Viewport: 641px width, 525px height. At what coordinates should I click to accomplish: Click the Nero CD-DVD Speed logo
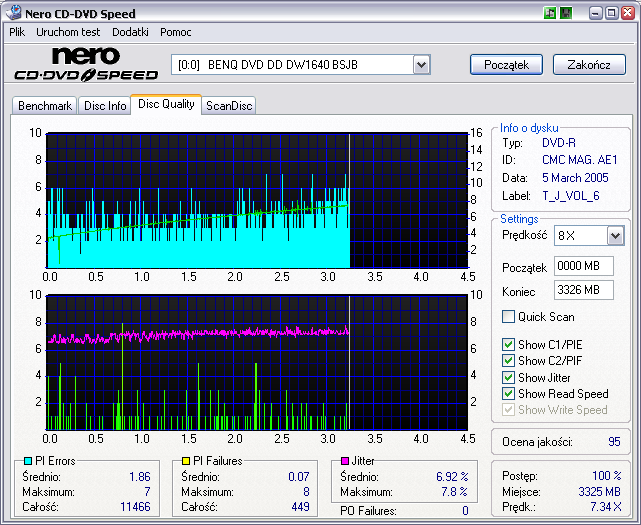tap(86, 65)
